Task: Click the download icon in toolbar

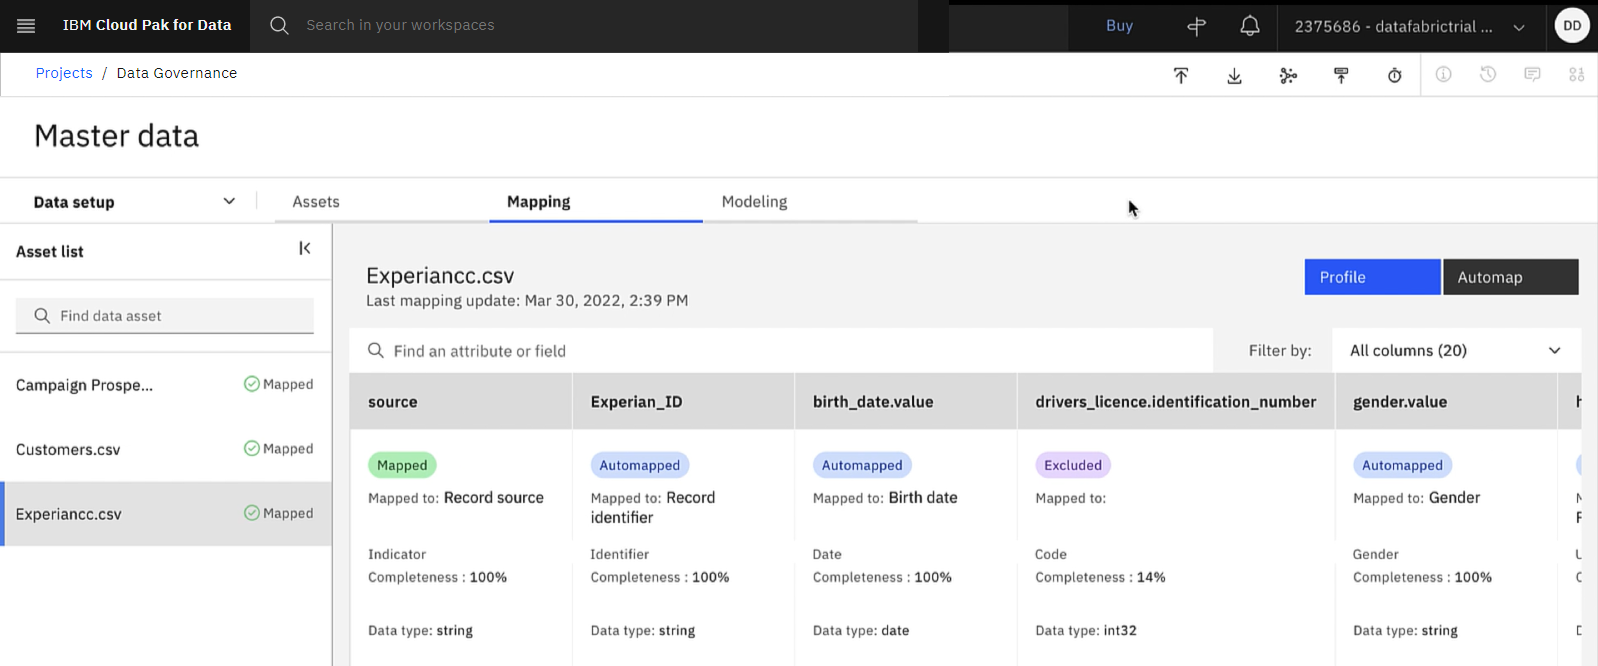Action: click(1235, 76)
